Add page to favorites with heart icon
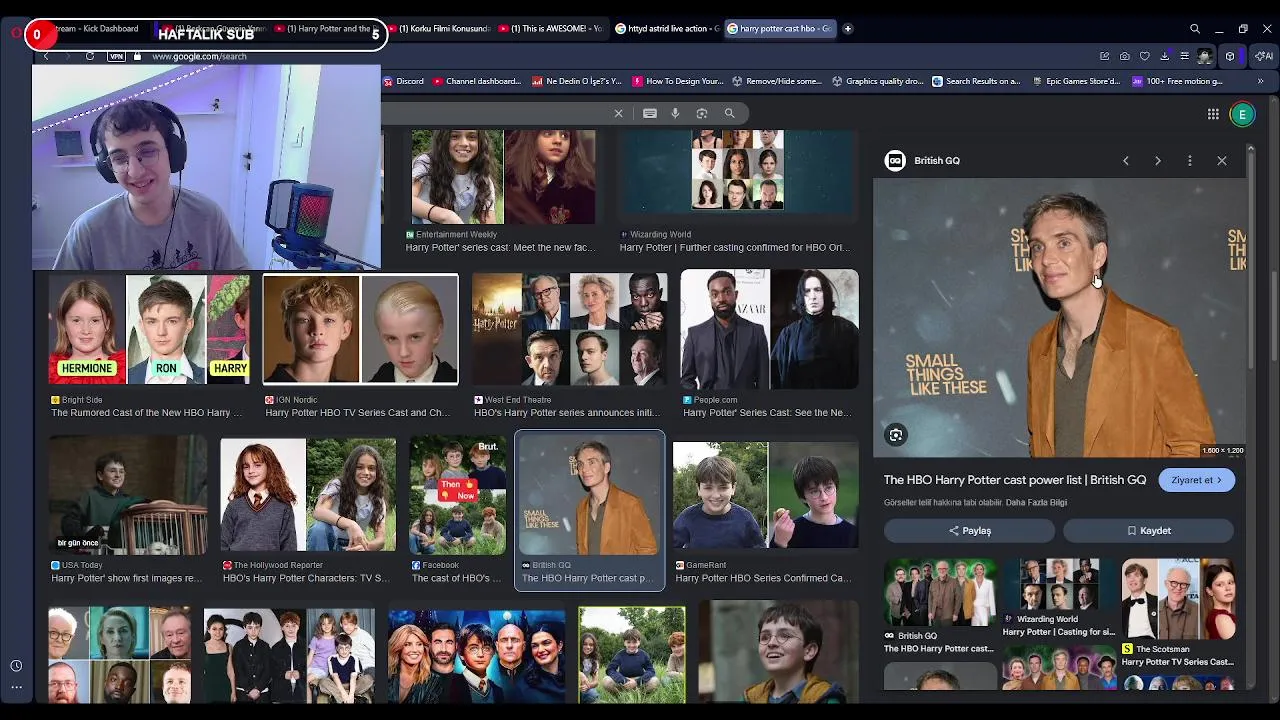Viewport: 1280px width, 720px height. (x=1145, y=56)
